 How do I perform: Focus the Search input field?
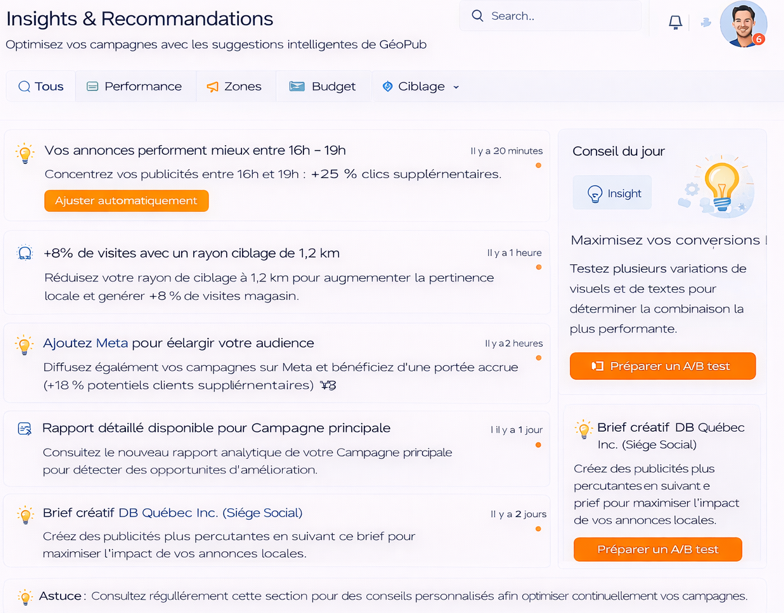[x=560, y=16]
